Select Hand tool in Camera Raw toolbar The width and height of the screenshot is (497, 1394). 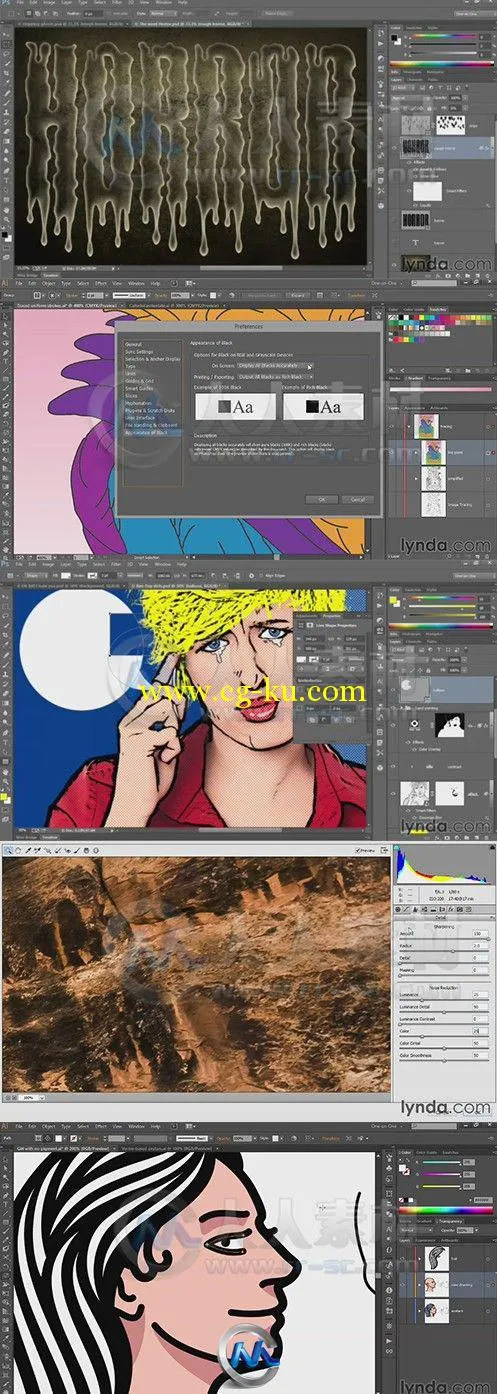tap(17, 850)
